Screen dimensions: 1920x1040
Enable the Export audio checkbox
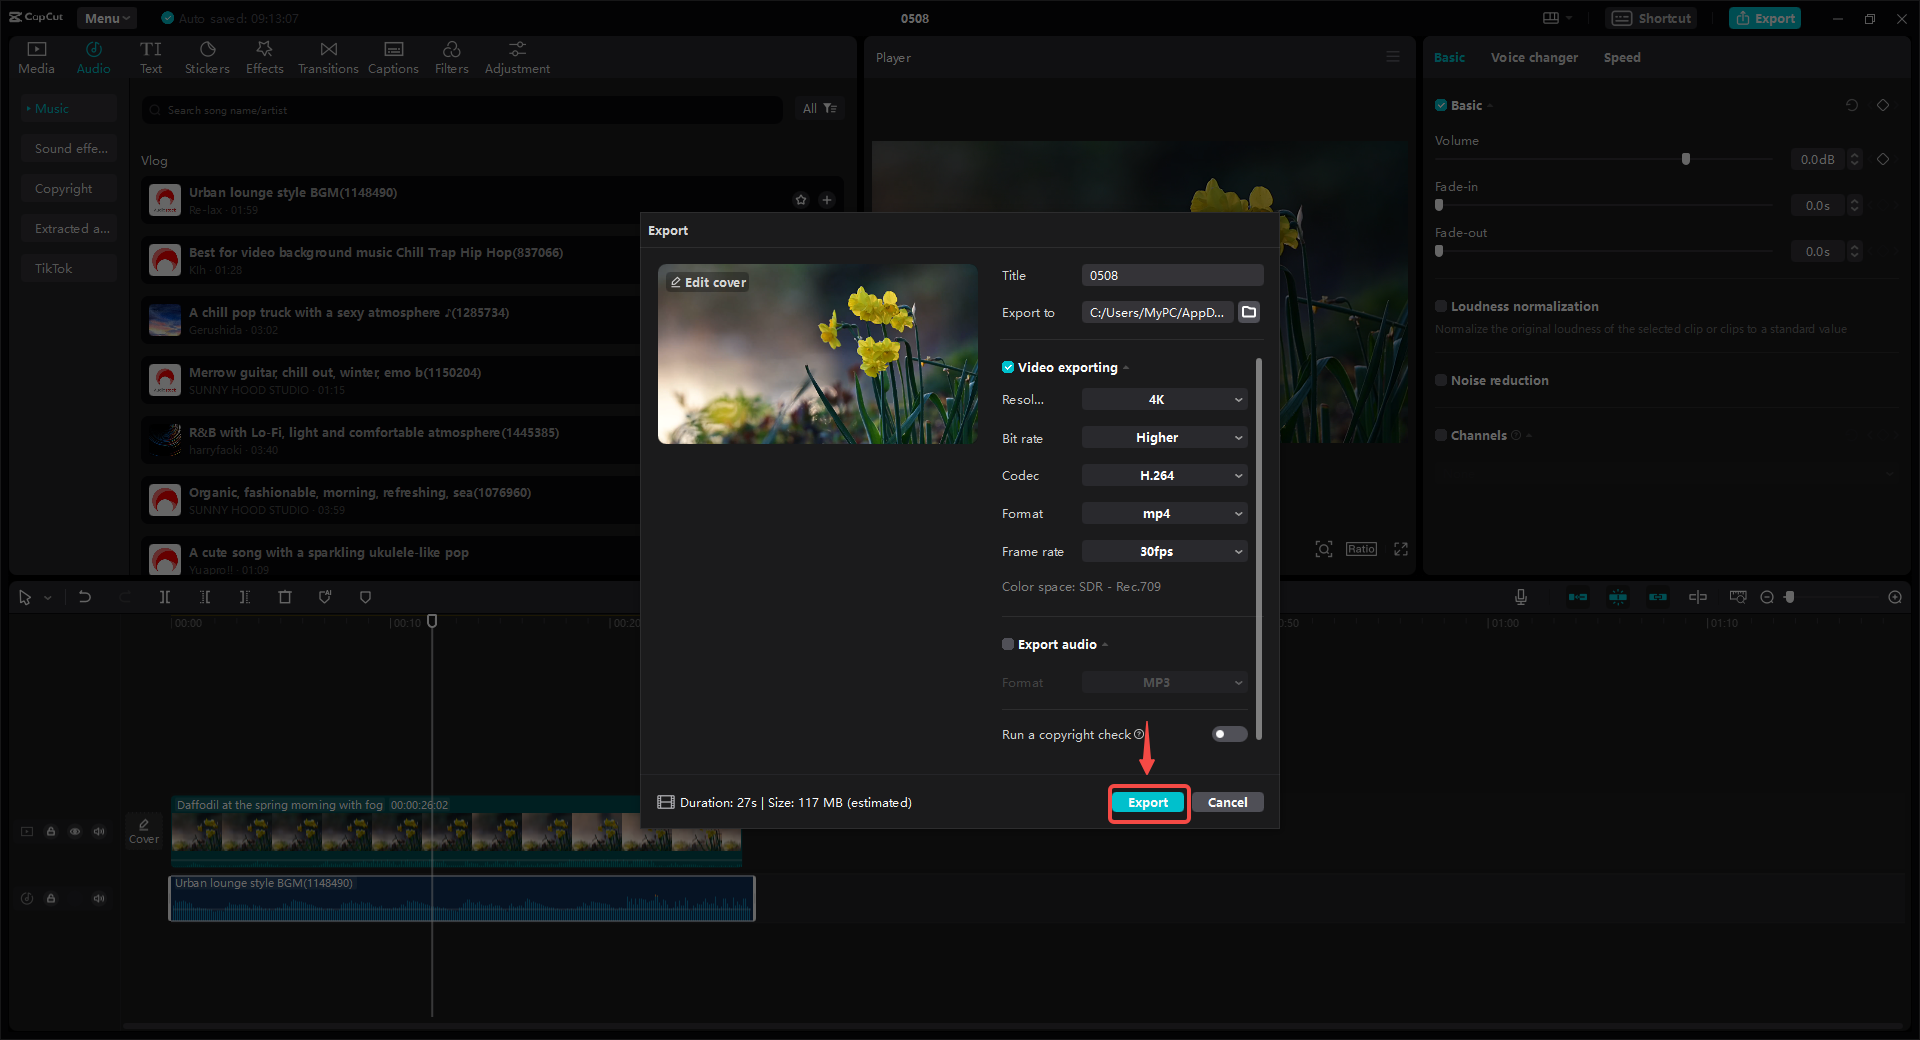tap(1008, 644)
